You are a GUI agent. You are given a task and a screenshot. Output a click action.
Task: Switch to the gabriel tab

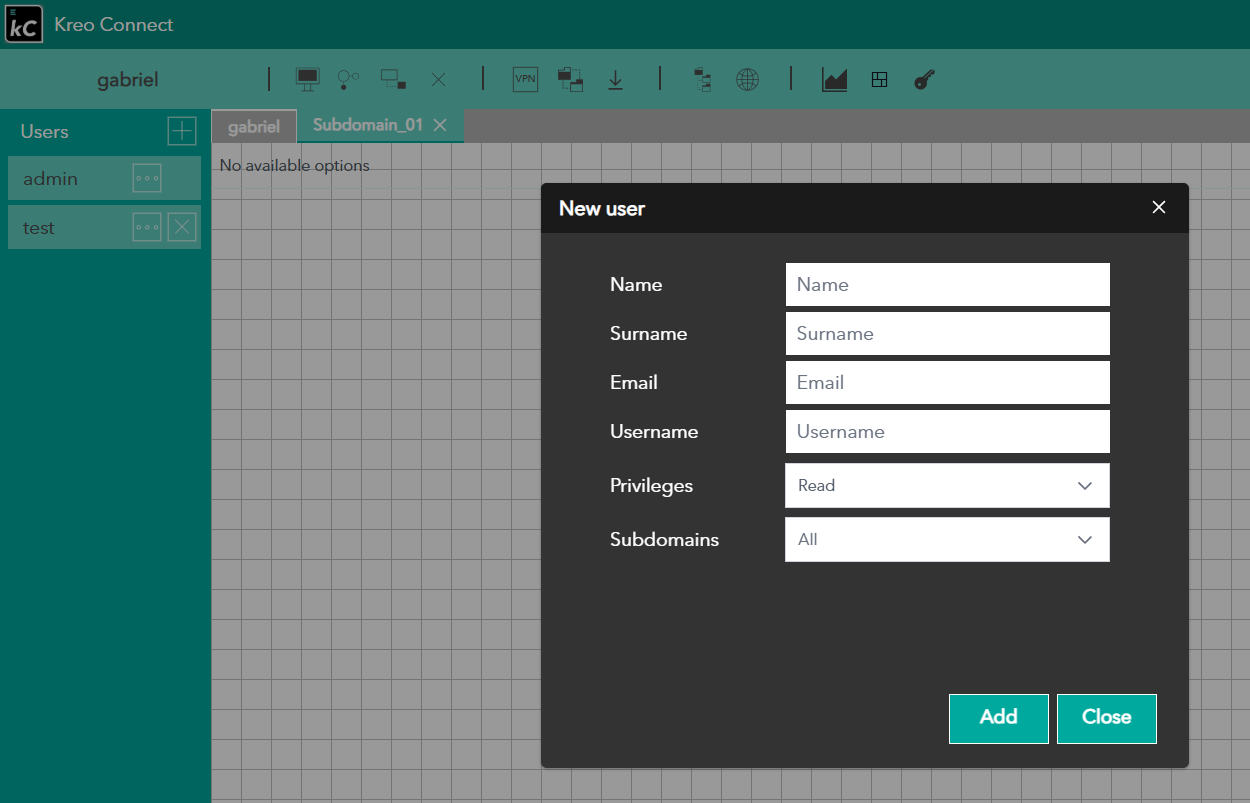click(x=254, y=127)
